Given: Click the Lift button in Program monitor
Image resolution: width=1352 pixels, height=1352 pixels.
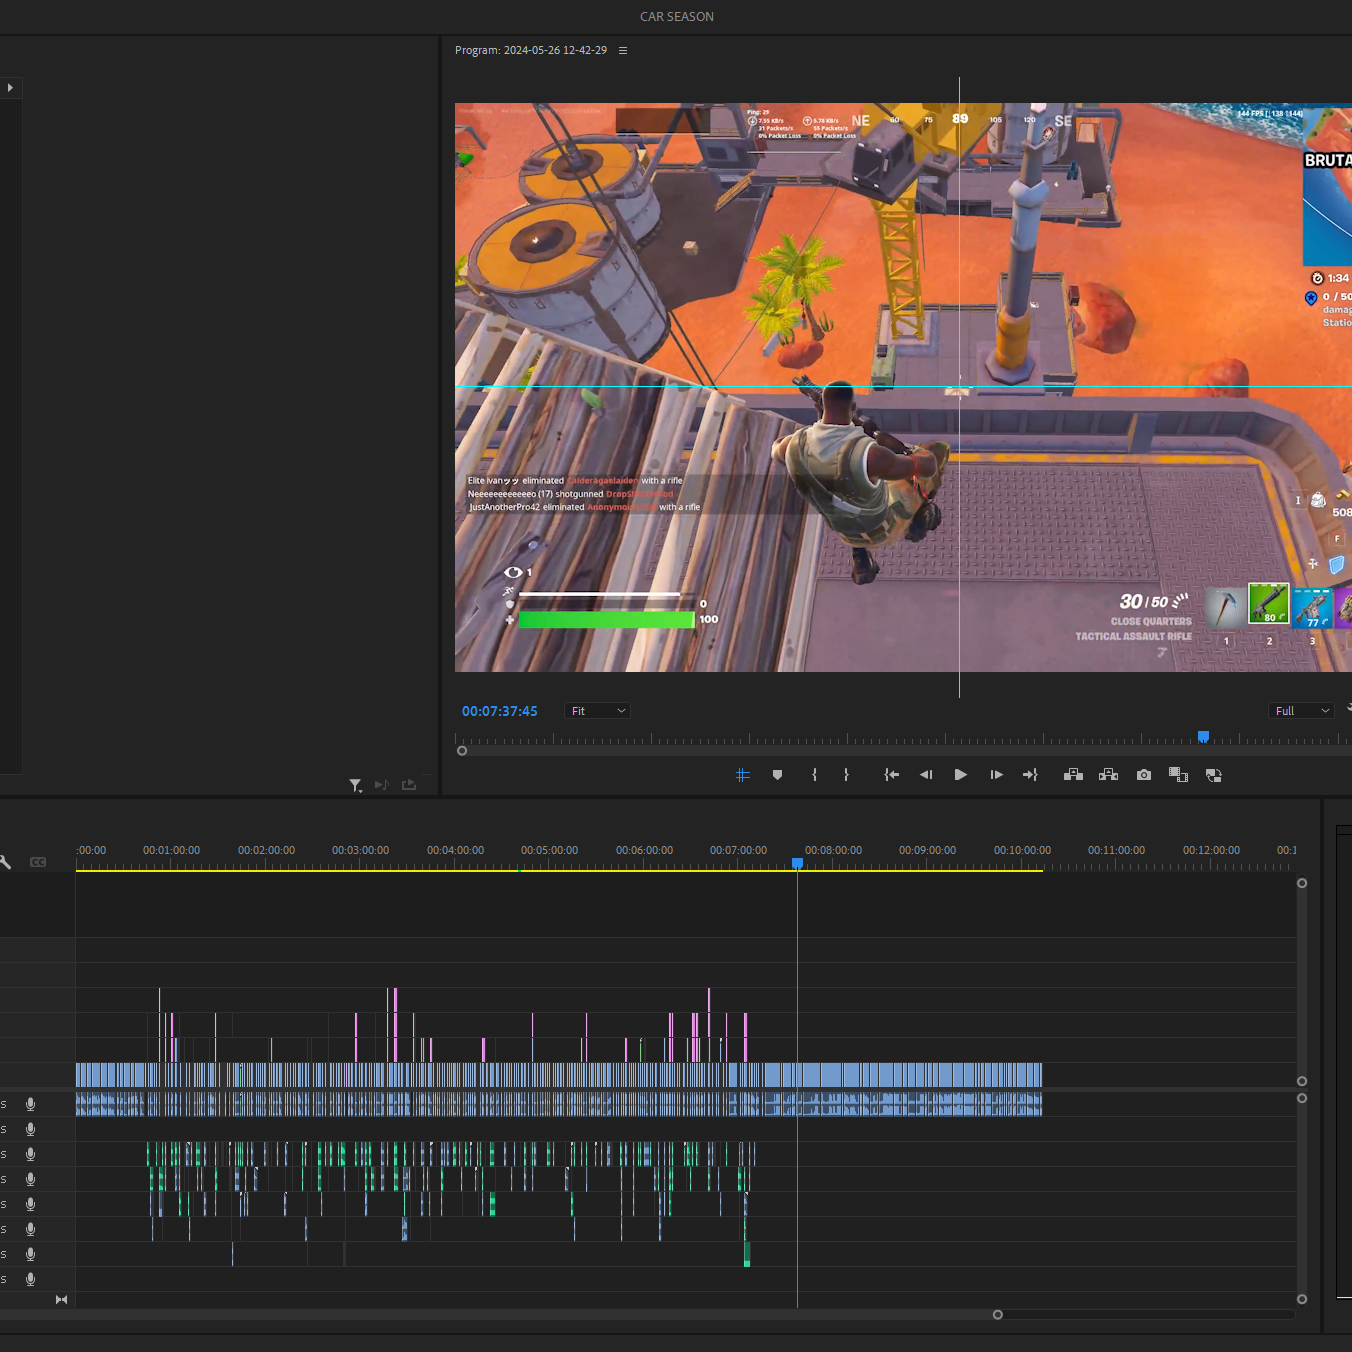Looking at the screenshot, I should pyautogui.click(x=1073, y=775).
